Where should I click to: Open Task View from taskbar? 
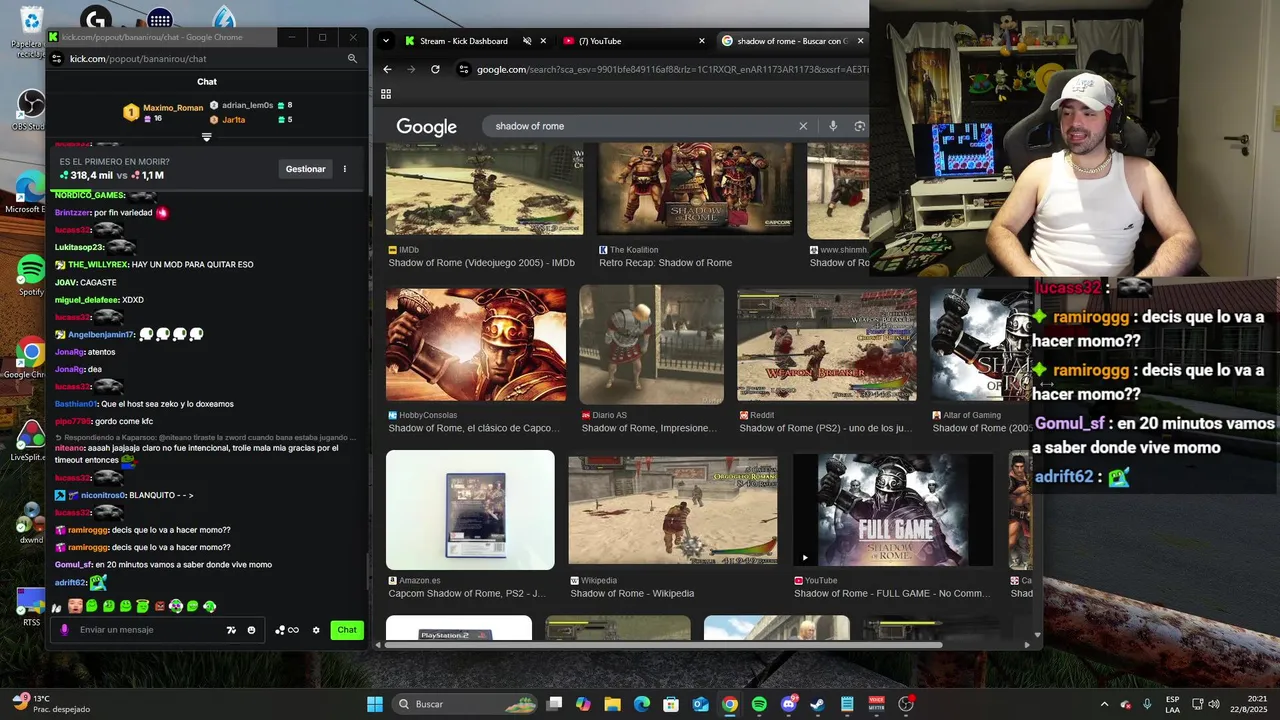555,704
